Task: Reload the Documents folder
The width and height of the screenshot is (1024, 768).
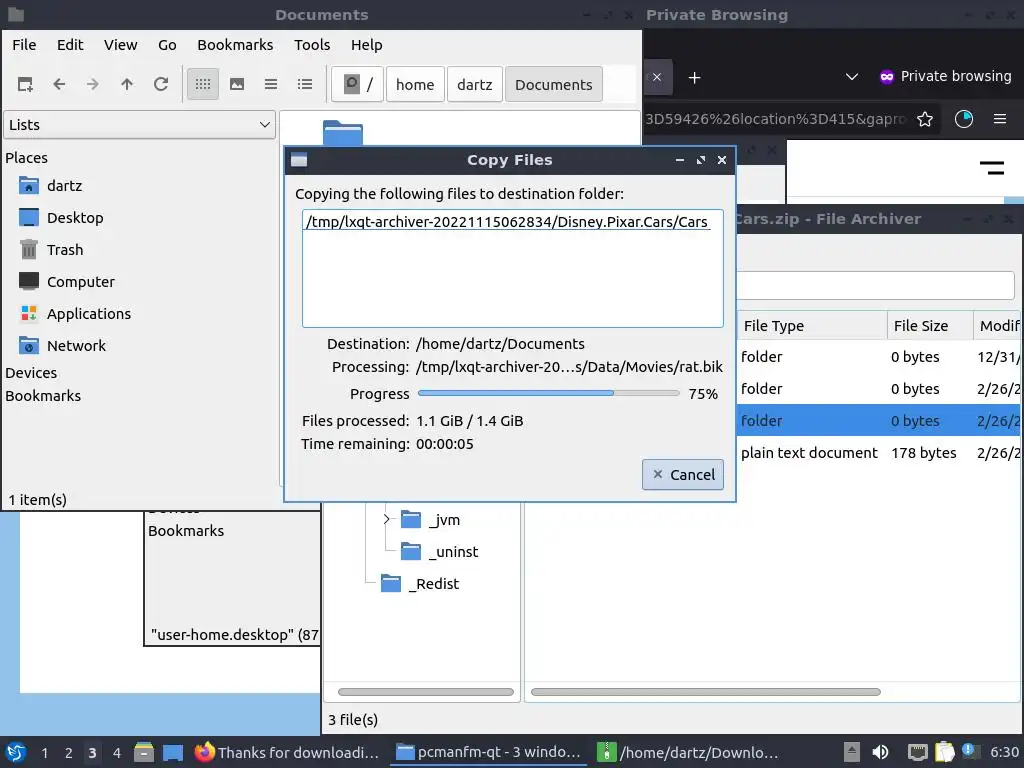Action: click(161, 84)
